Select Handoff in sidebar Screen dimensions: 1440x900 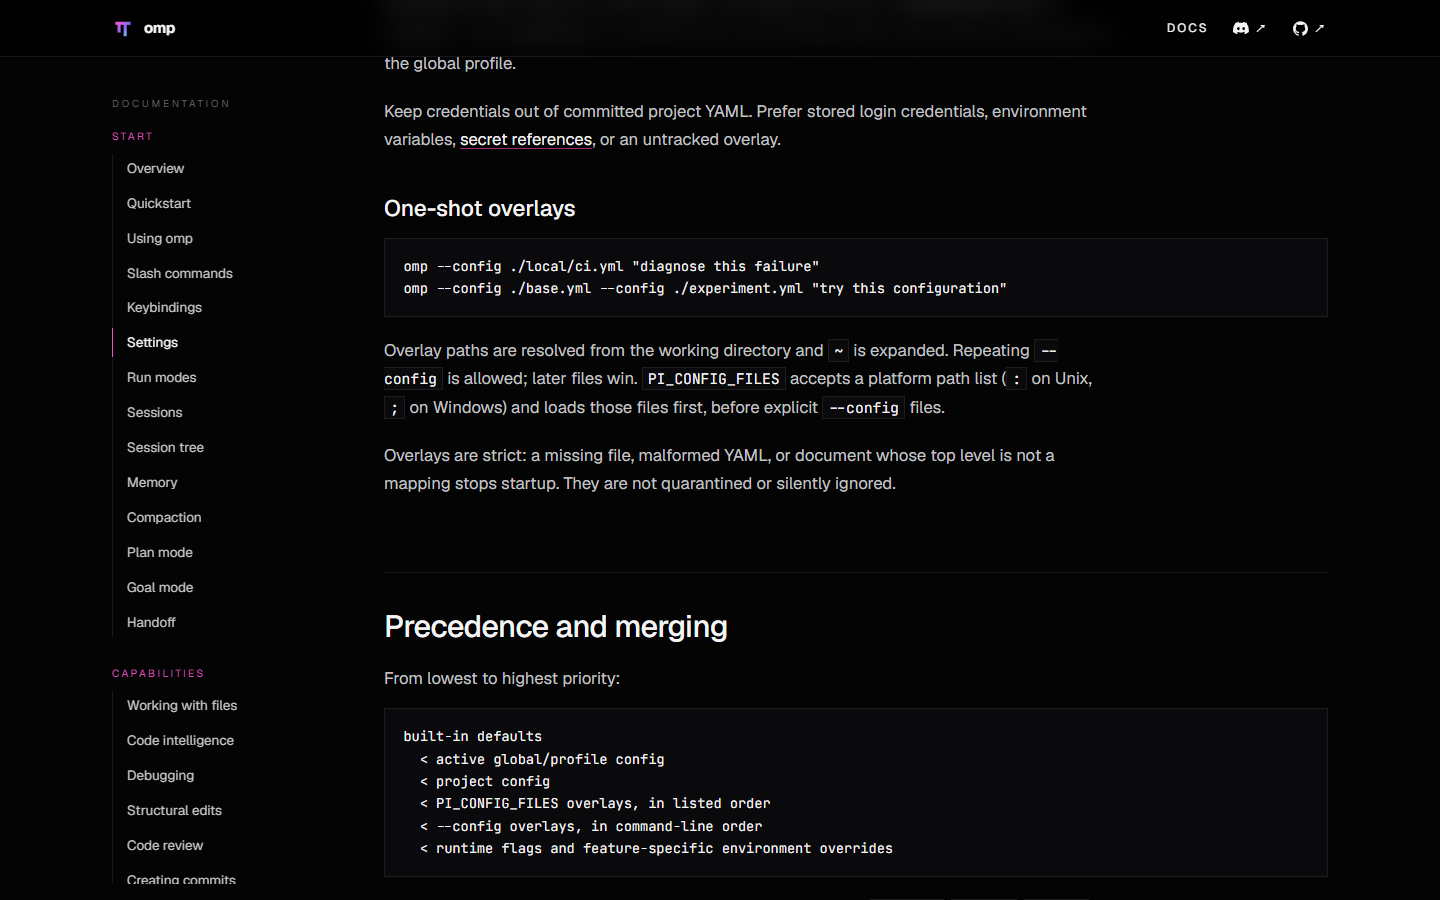(x=151, y=622)
